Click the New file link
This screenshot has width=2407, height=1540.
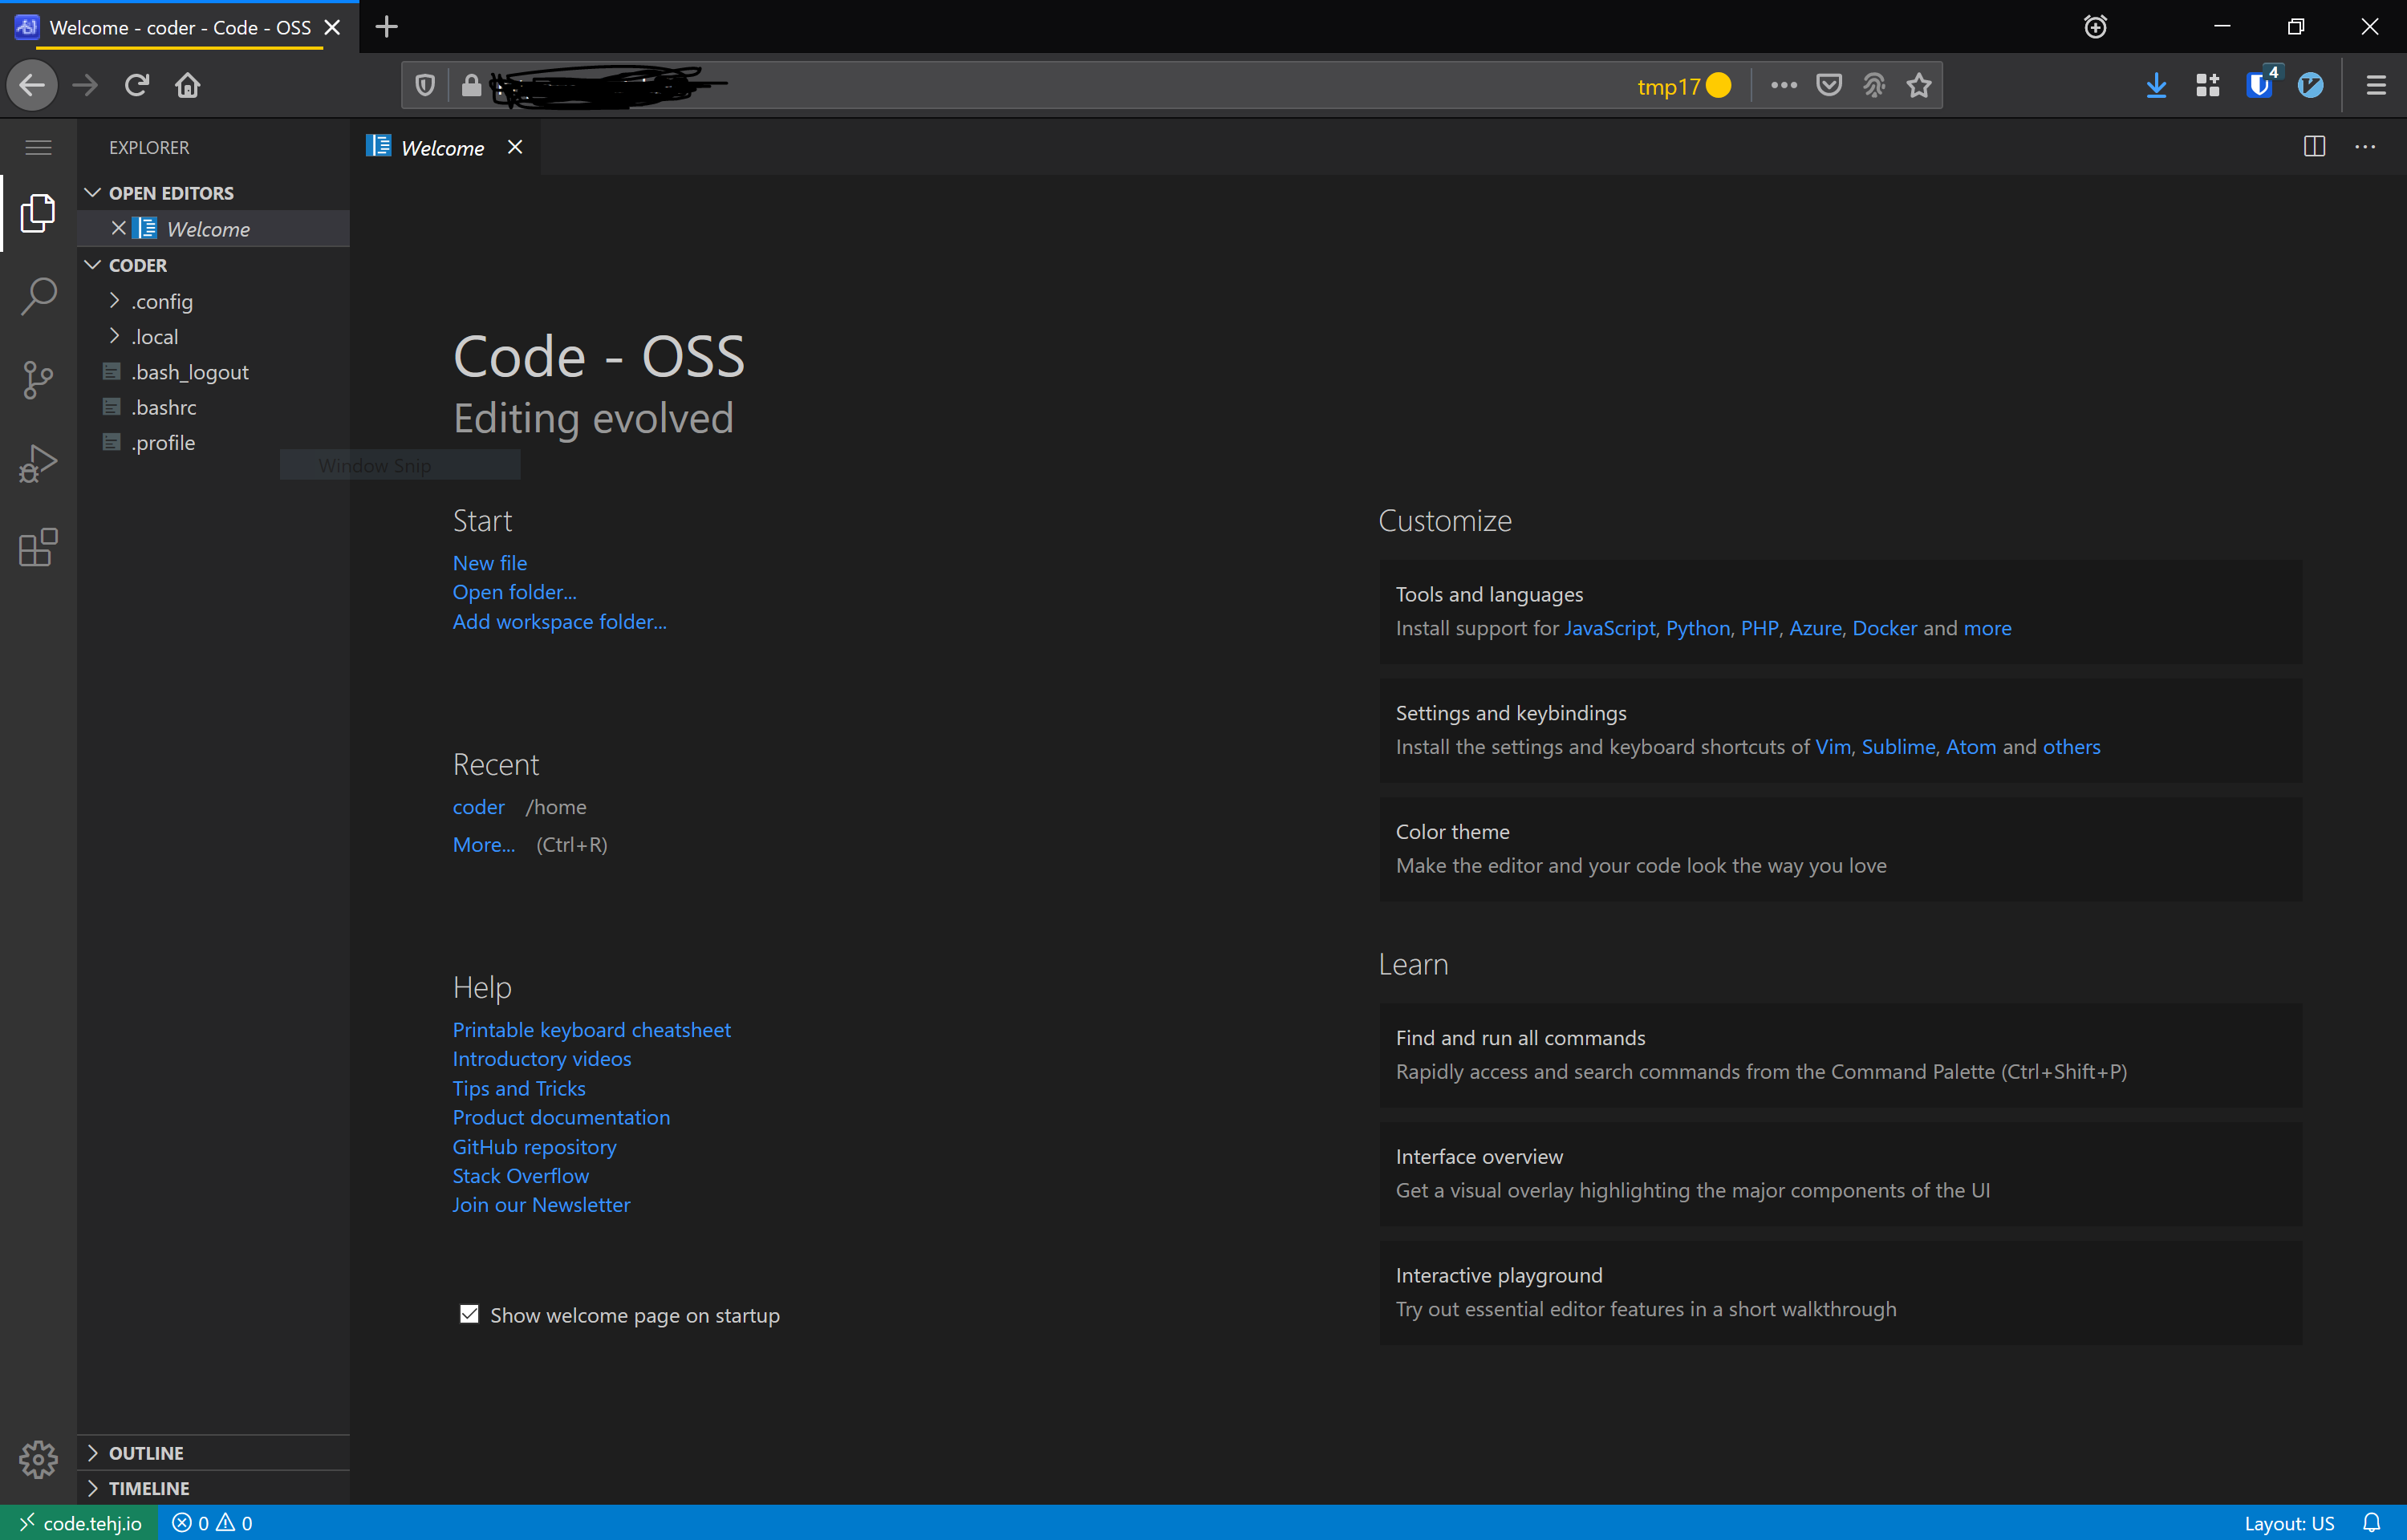489,563
